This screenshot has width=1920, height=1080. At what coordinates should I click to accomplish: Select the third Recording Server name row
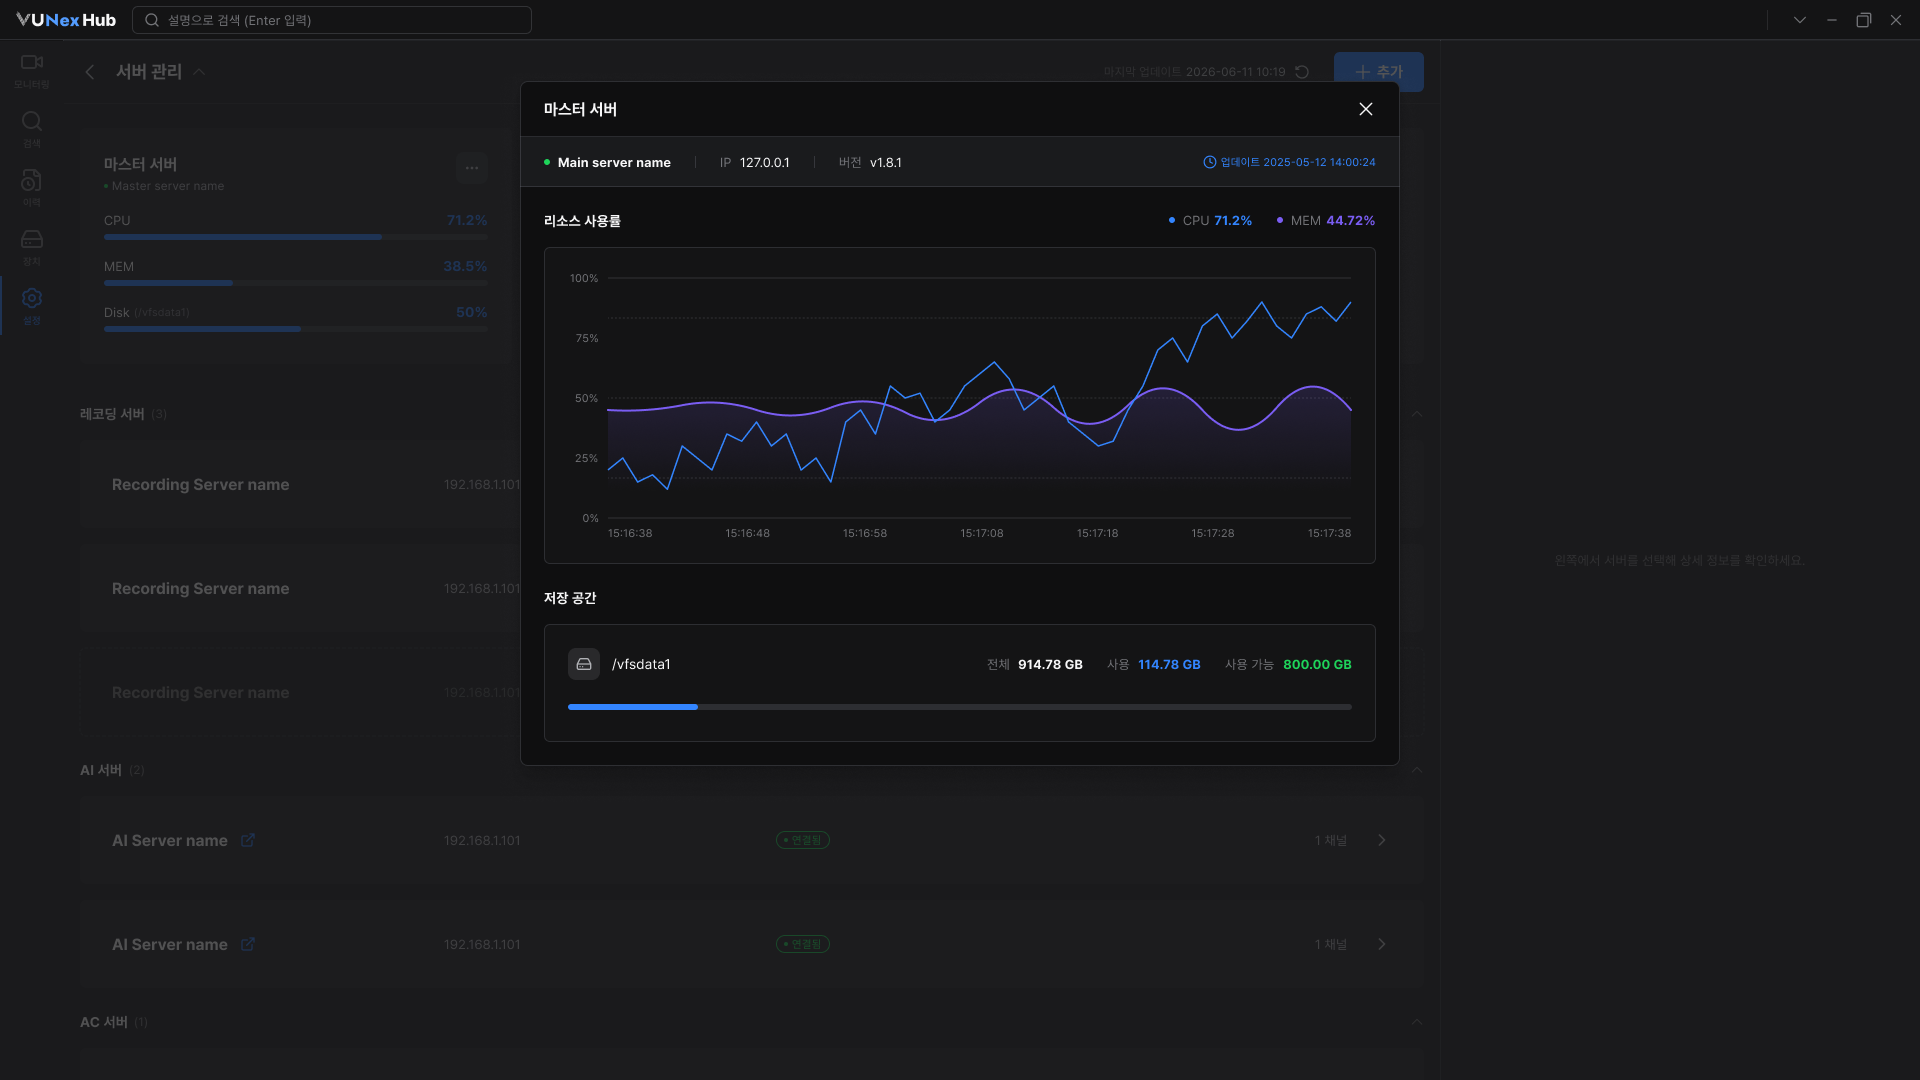[x=752, y=693]
